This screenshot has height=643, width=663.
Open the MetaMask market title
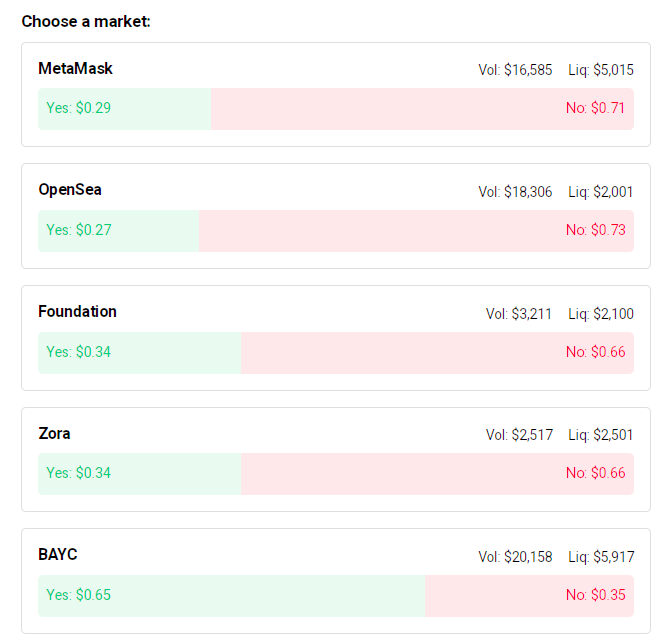tap(76, 69)
